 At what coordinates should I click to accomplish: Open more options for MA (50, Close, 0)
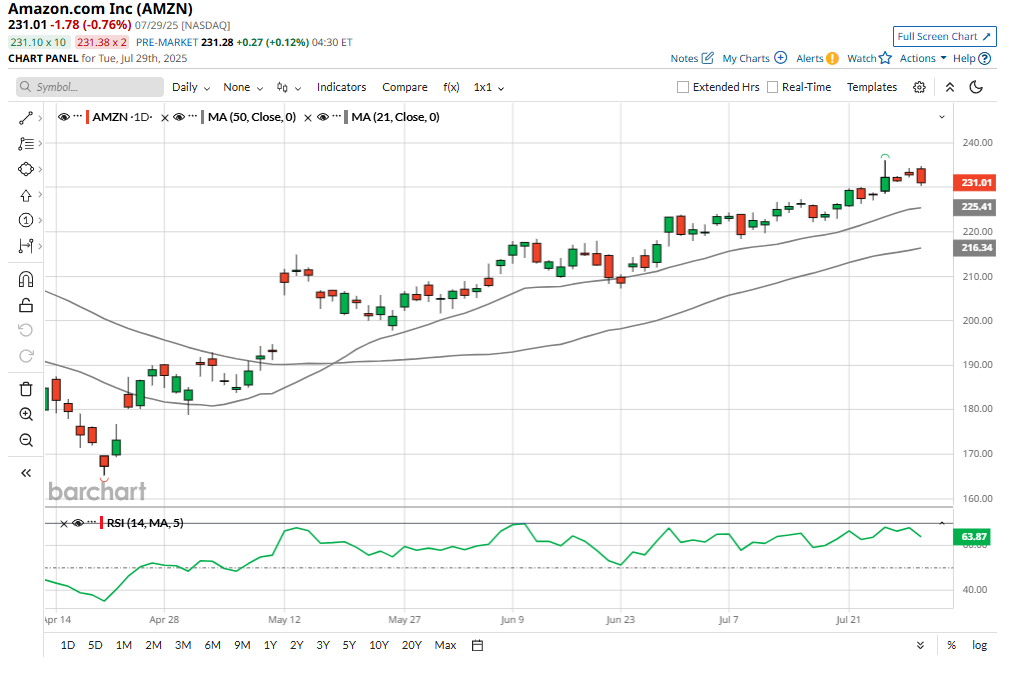click(192, 117)
